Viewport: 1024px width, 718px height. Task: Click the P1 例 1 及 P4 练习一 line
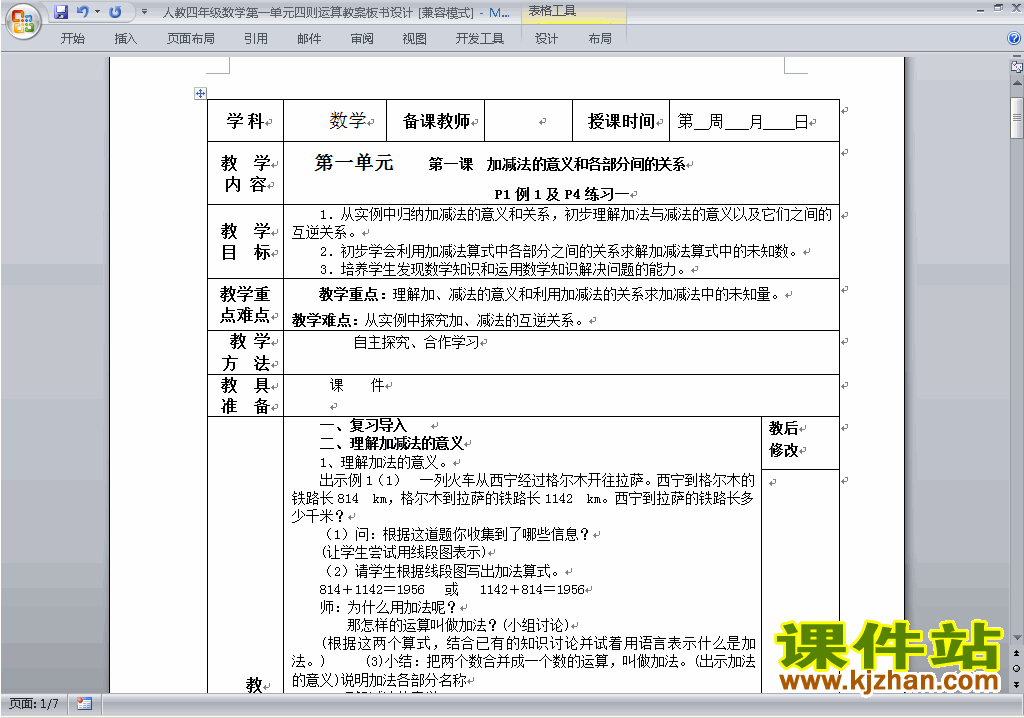click(x=561, y=194)
